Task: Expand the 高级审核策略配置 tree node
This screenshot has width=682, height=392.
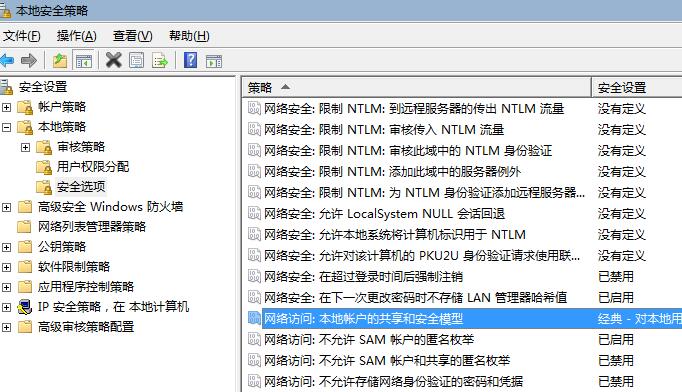Action: pyautogui.click(x=7, y=327)
